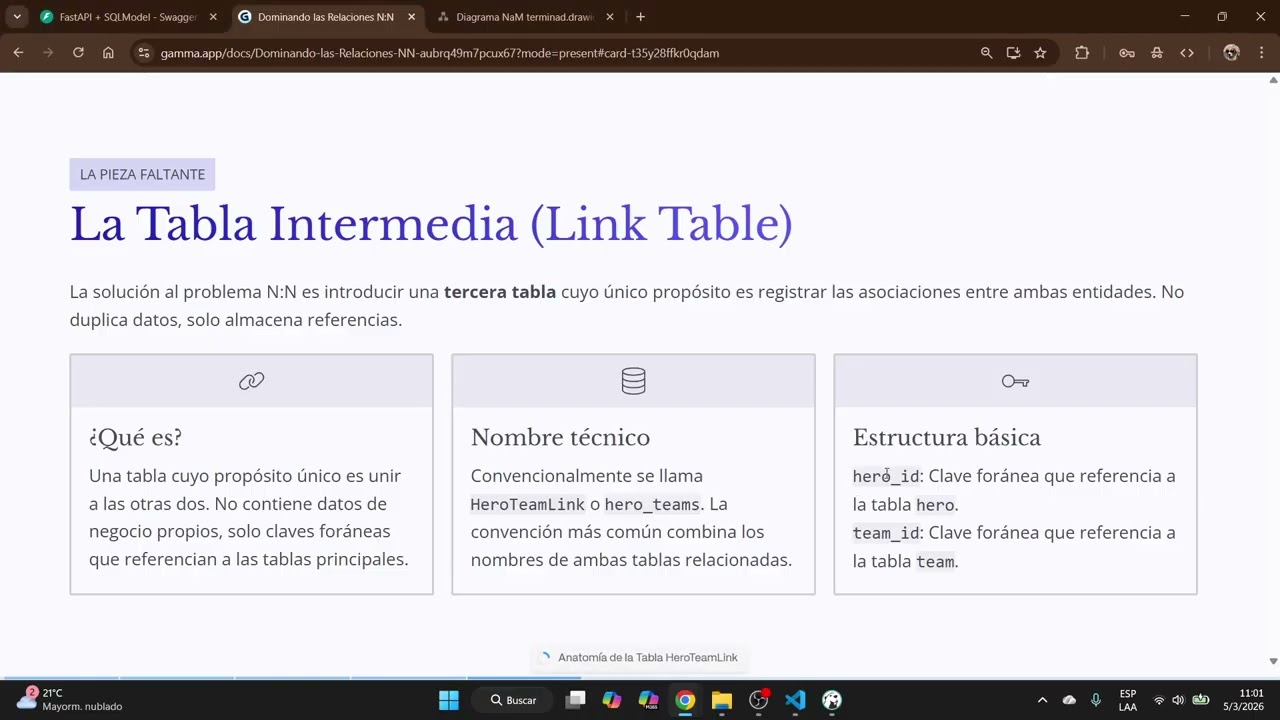The height and width of the screenshot is (720, 1280).
Task: Switch to Chrome on the taskbar
Action: [x=685, y=700]
